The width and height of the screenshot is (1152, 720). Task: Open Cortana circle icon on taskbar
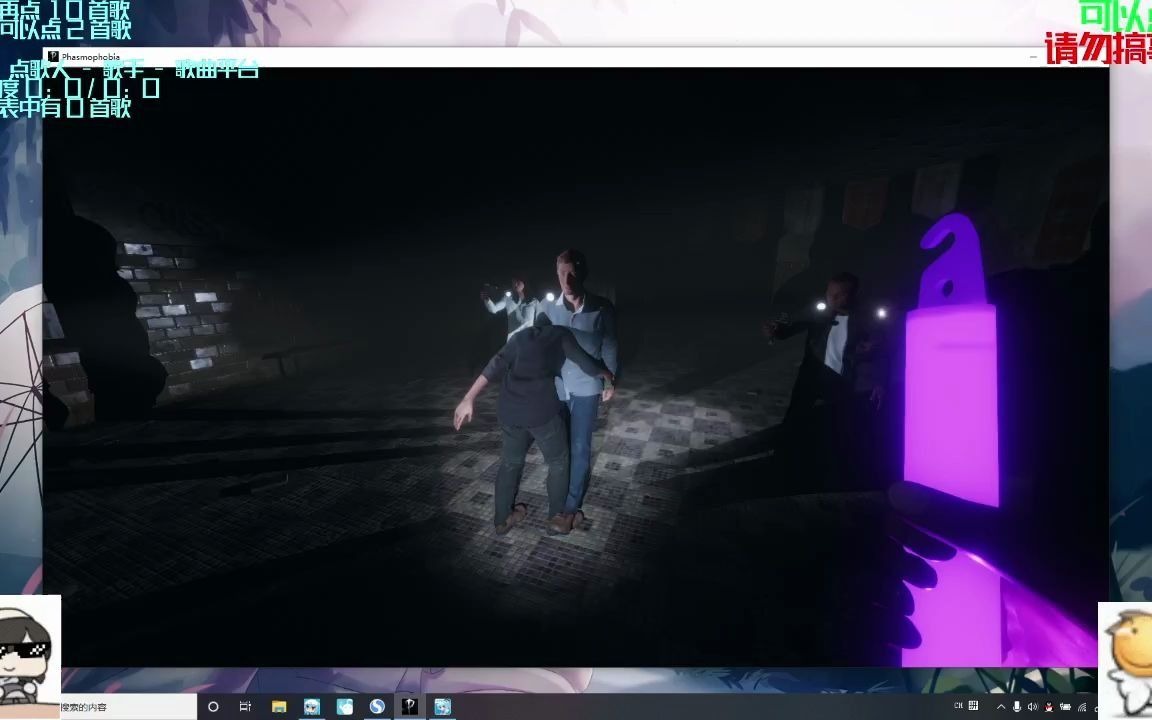213,707
